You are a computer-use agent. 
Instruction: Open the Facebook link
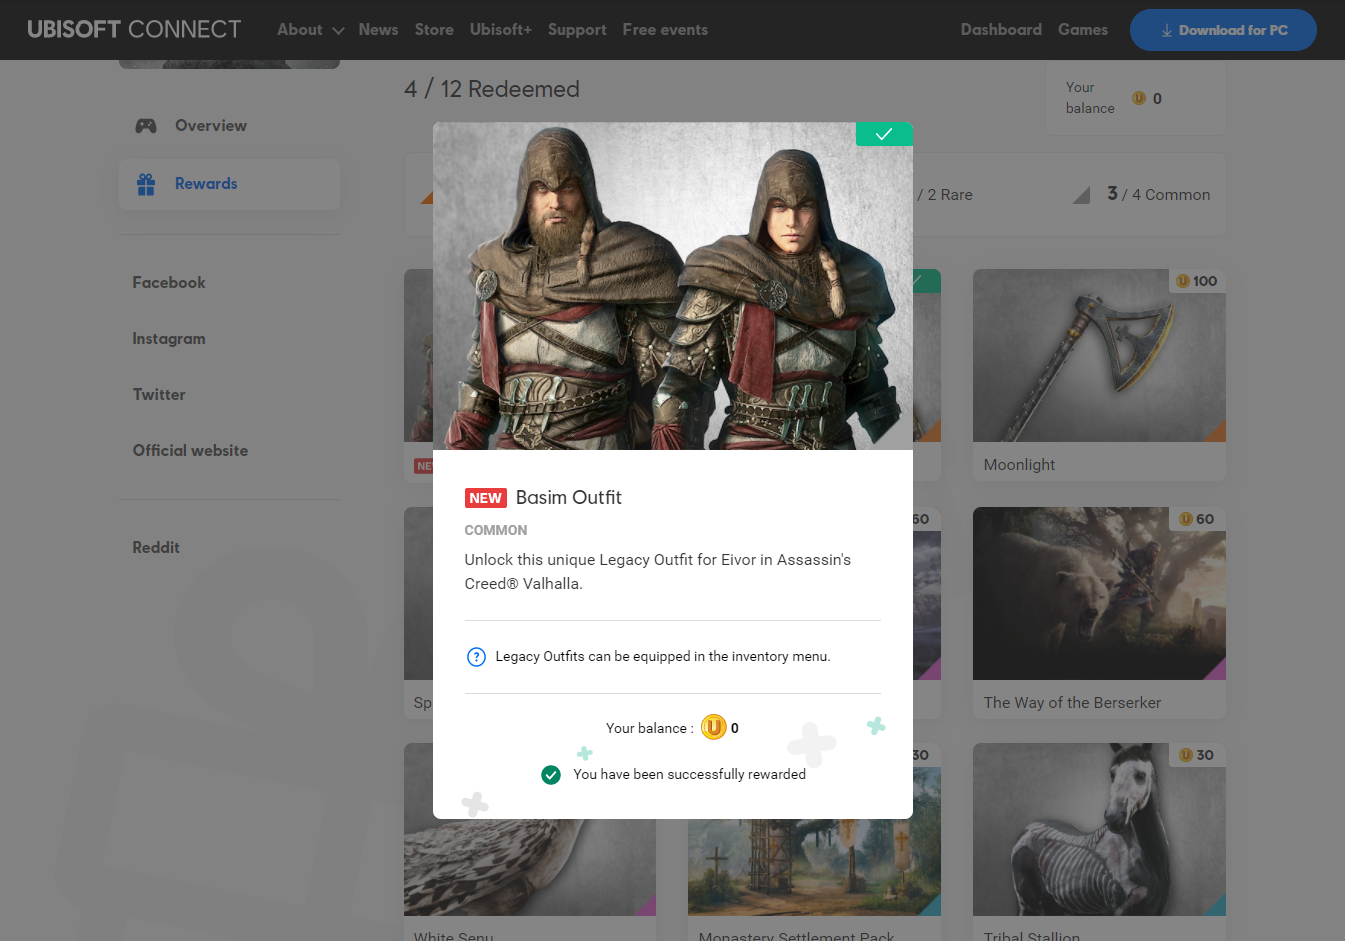click(x=168, y=283)
